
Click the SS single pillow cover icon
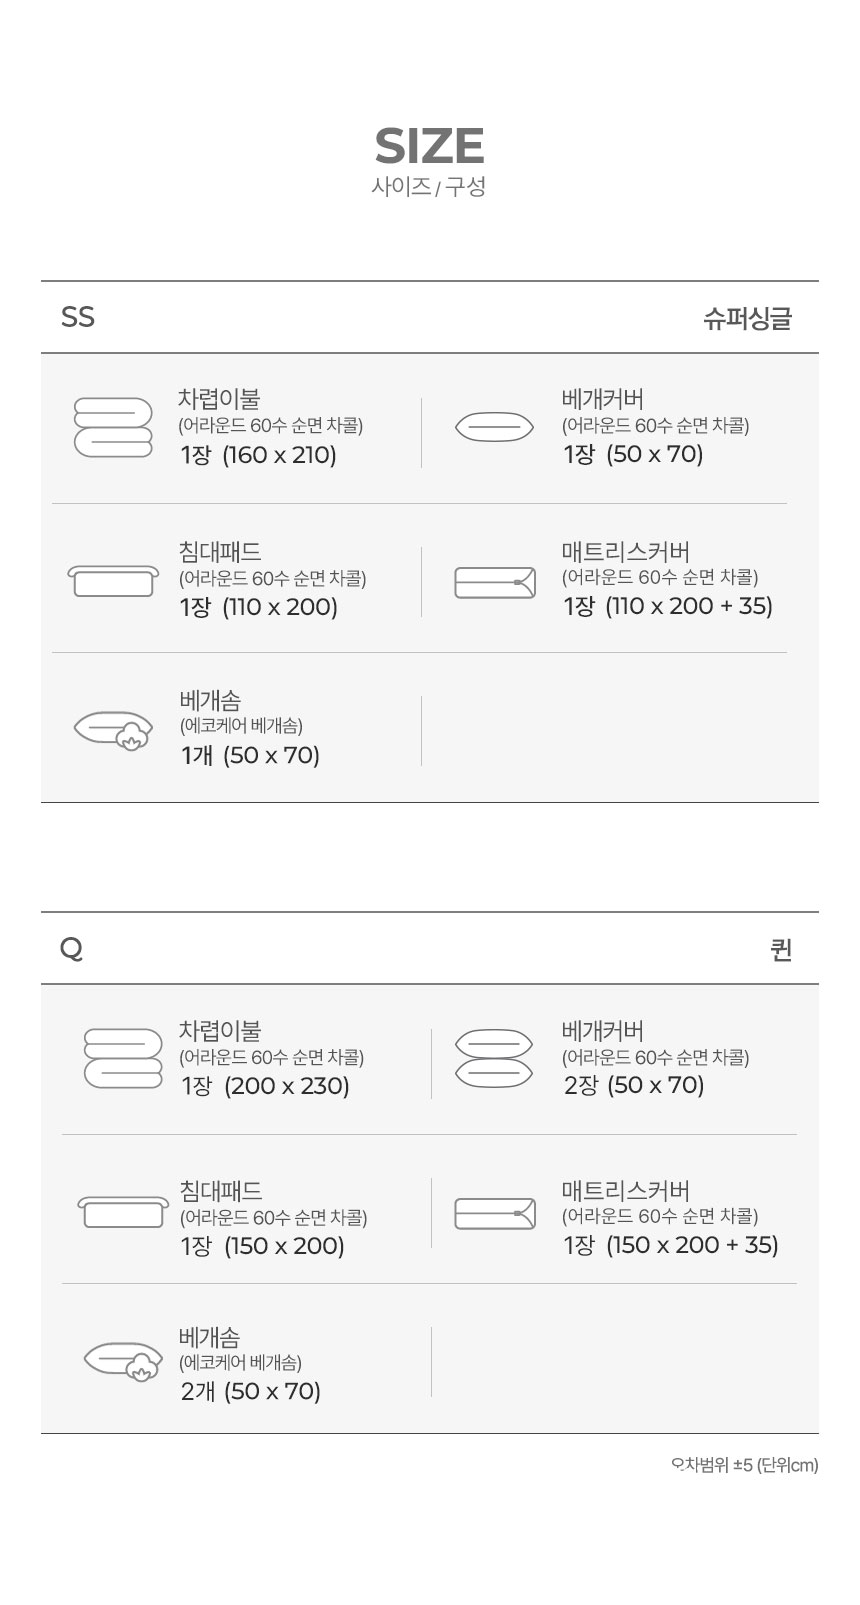pos(494,427)
